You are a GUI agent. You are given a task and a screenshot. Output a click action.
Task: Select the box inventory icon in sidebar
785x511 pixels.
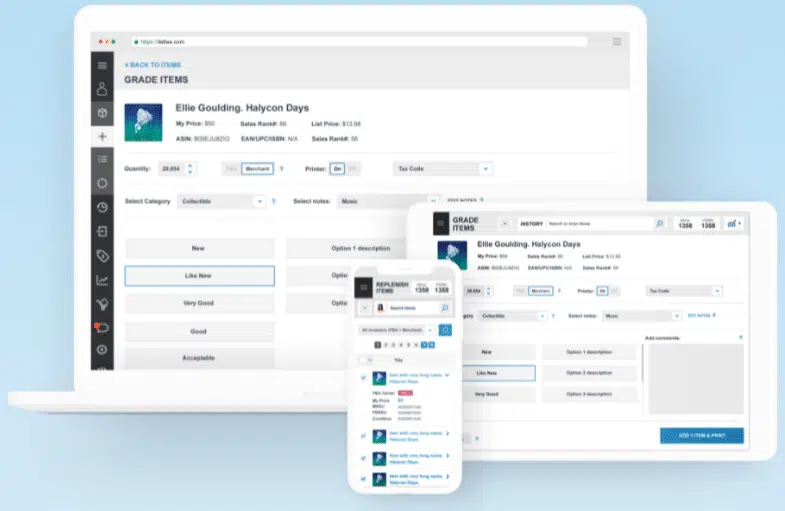click(102, 112)
